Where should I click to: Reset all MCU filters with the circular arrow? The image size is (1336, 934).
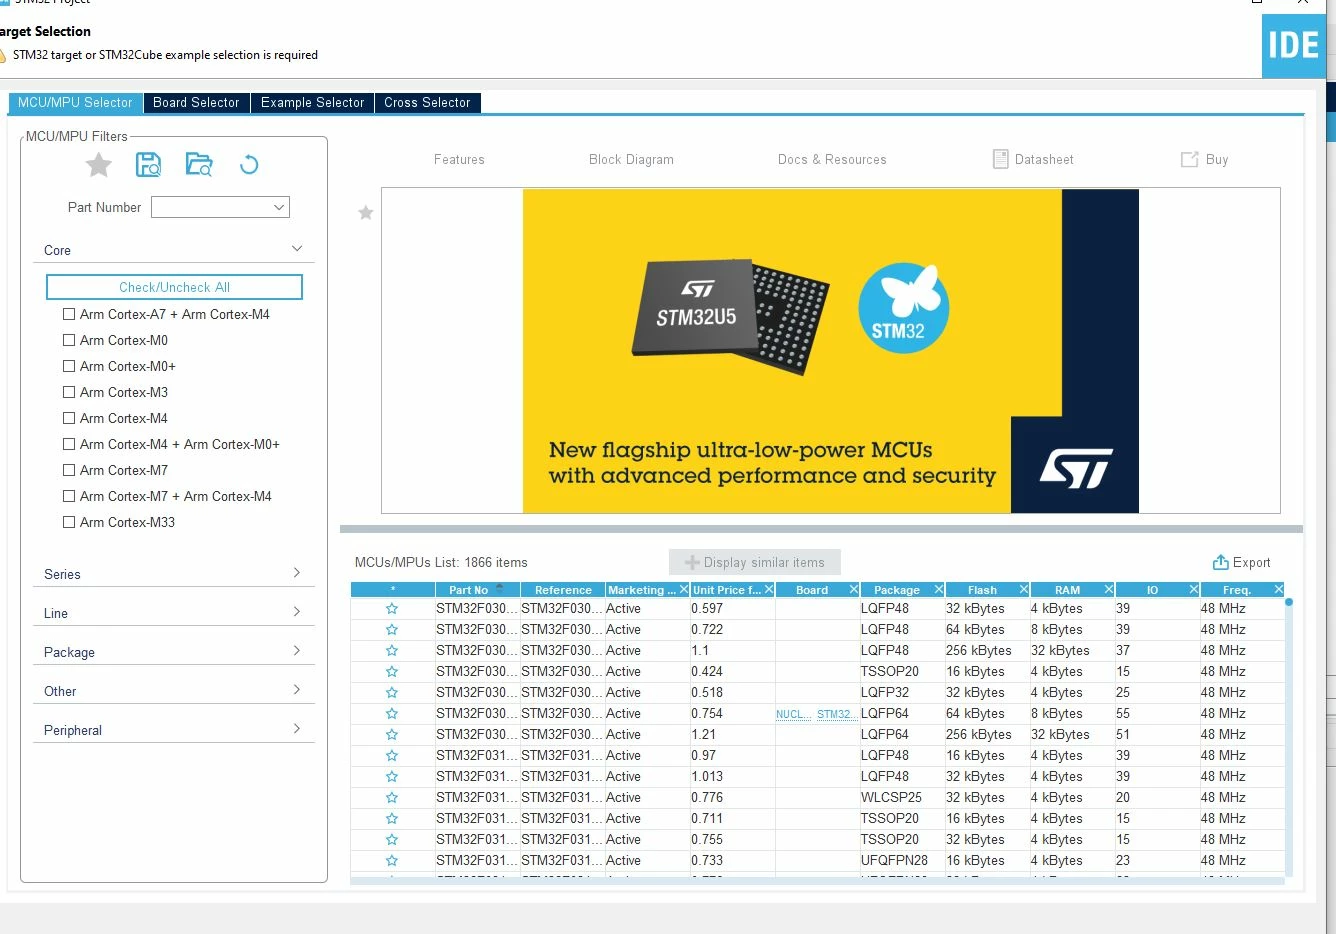pos(249,165)
